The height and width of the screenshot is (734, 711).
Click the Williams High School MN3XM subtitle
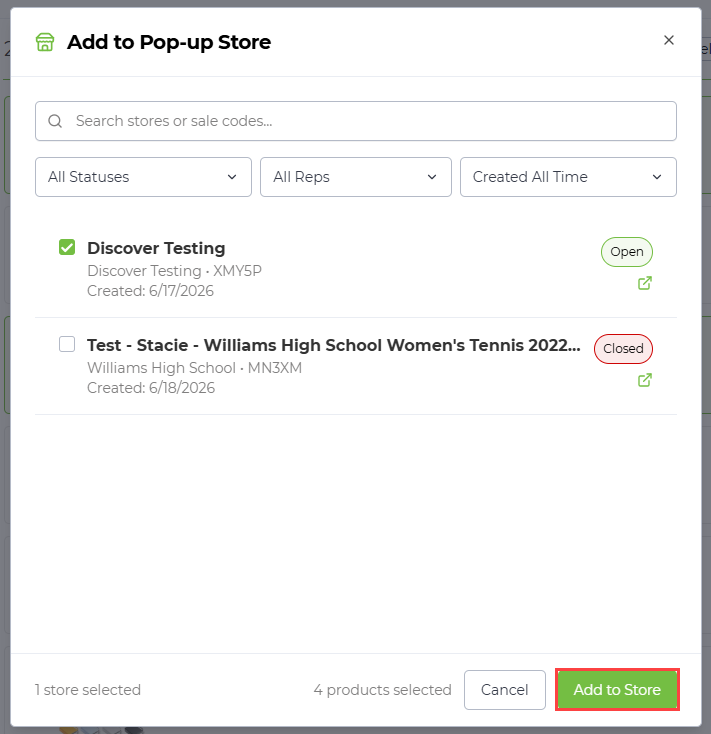194,368
